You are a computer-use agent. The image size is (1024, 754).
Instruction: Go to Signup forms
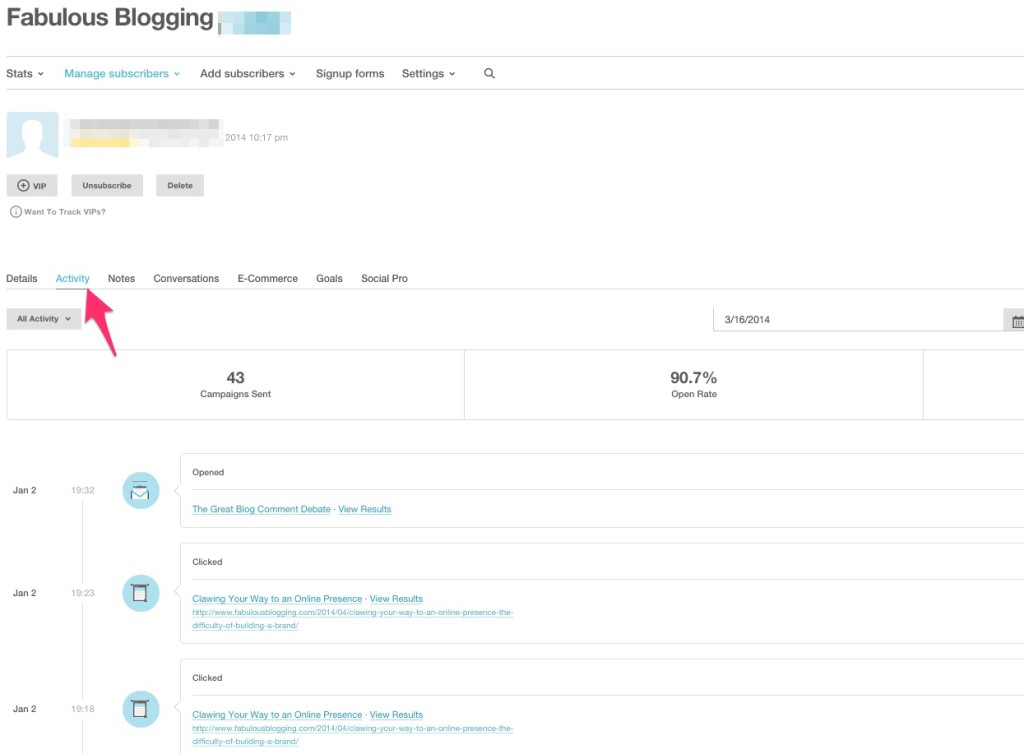click(x=350, y=73)
